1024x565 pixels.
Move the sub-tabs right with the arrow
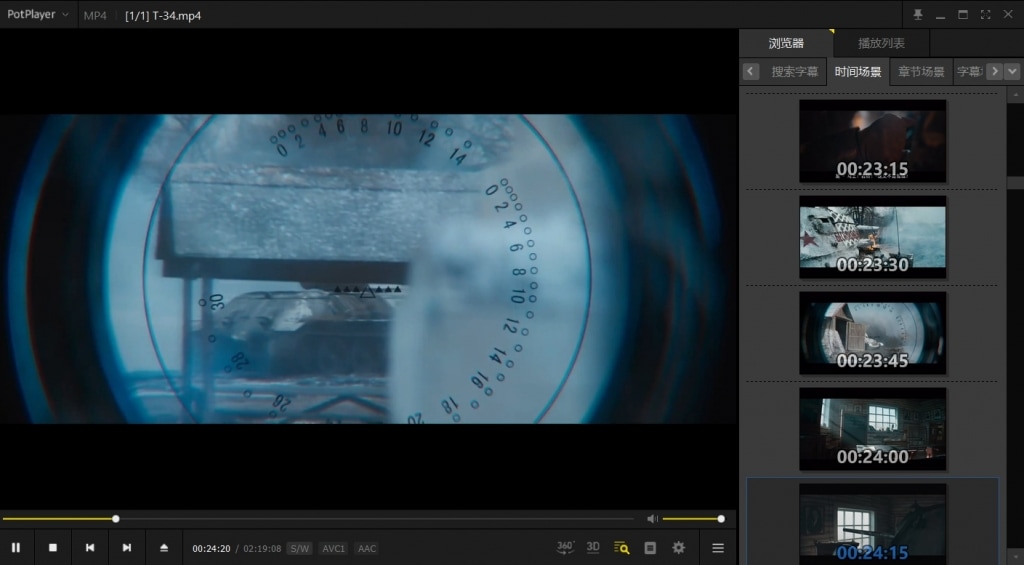[995, 71]
